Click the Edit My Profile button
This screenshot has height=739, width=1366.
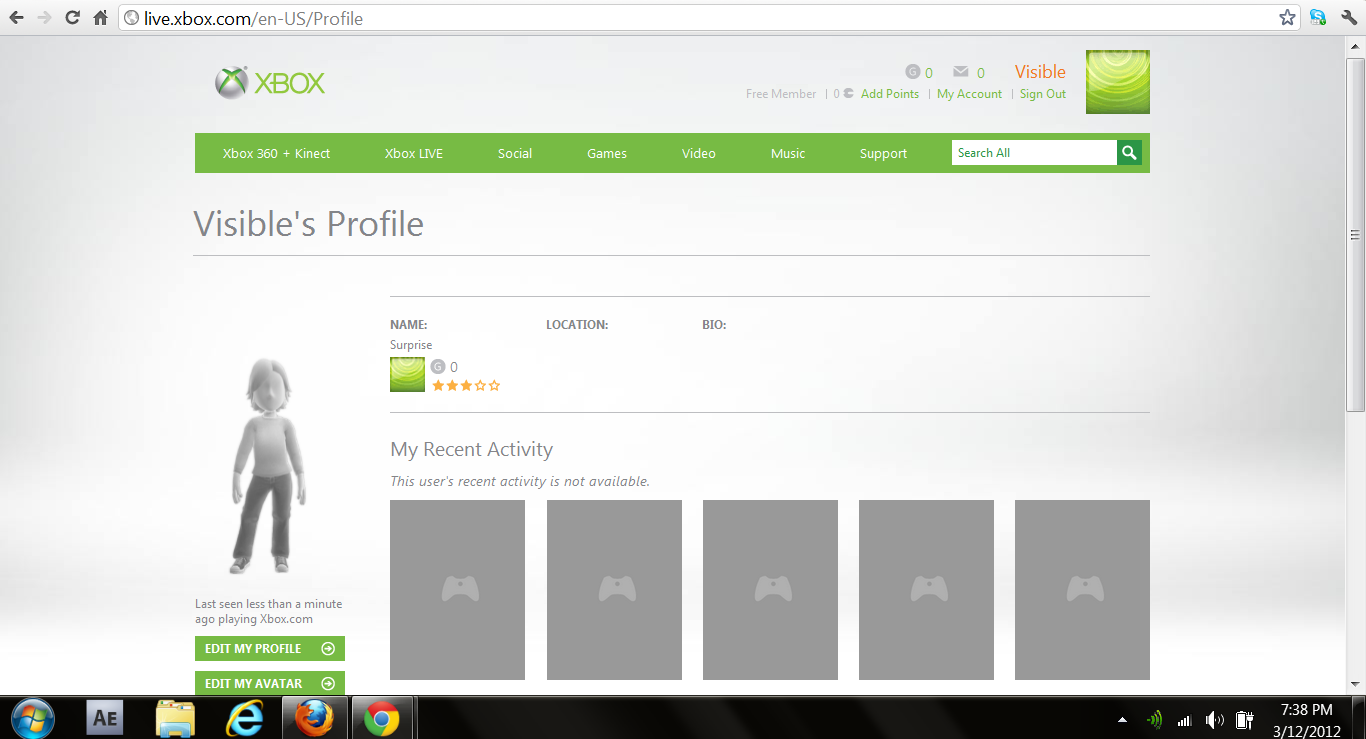[270, 649]
